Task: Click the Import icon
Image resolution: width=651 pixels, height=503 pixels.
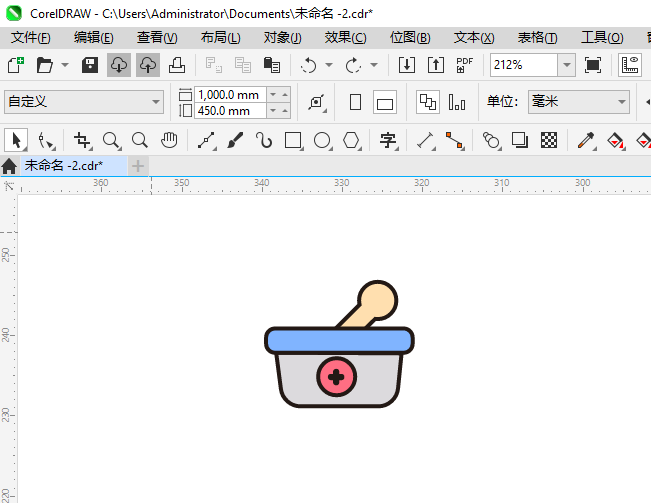Action: point(407,65)
